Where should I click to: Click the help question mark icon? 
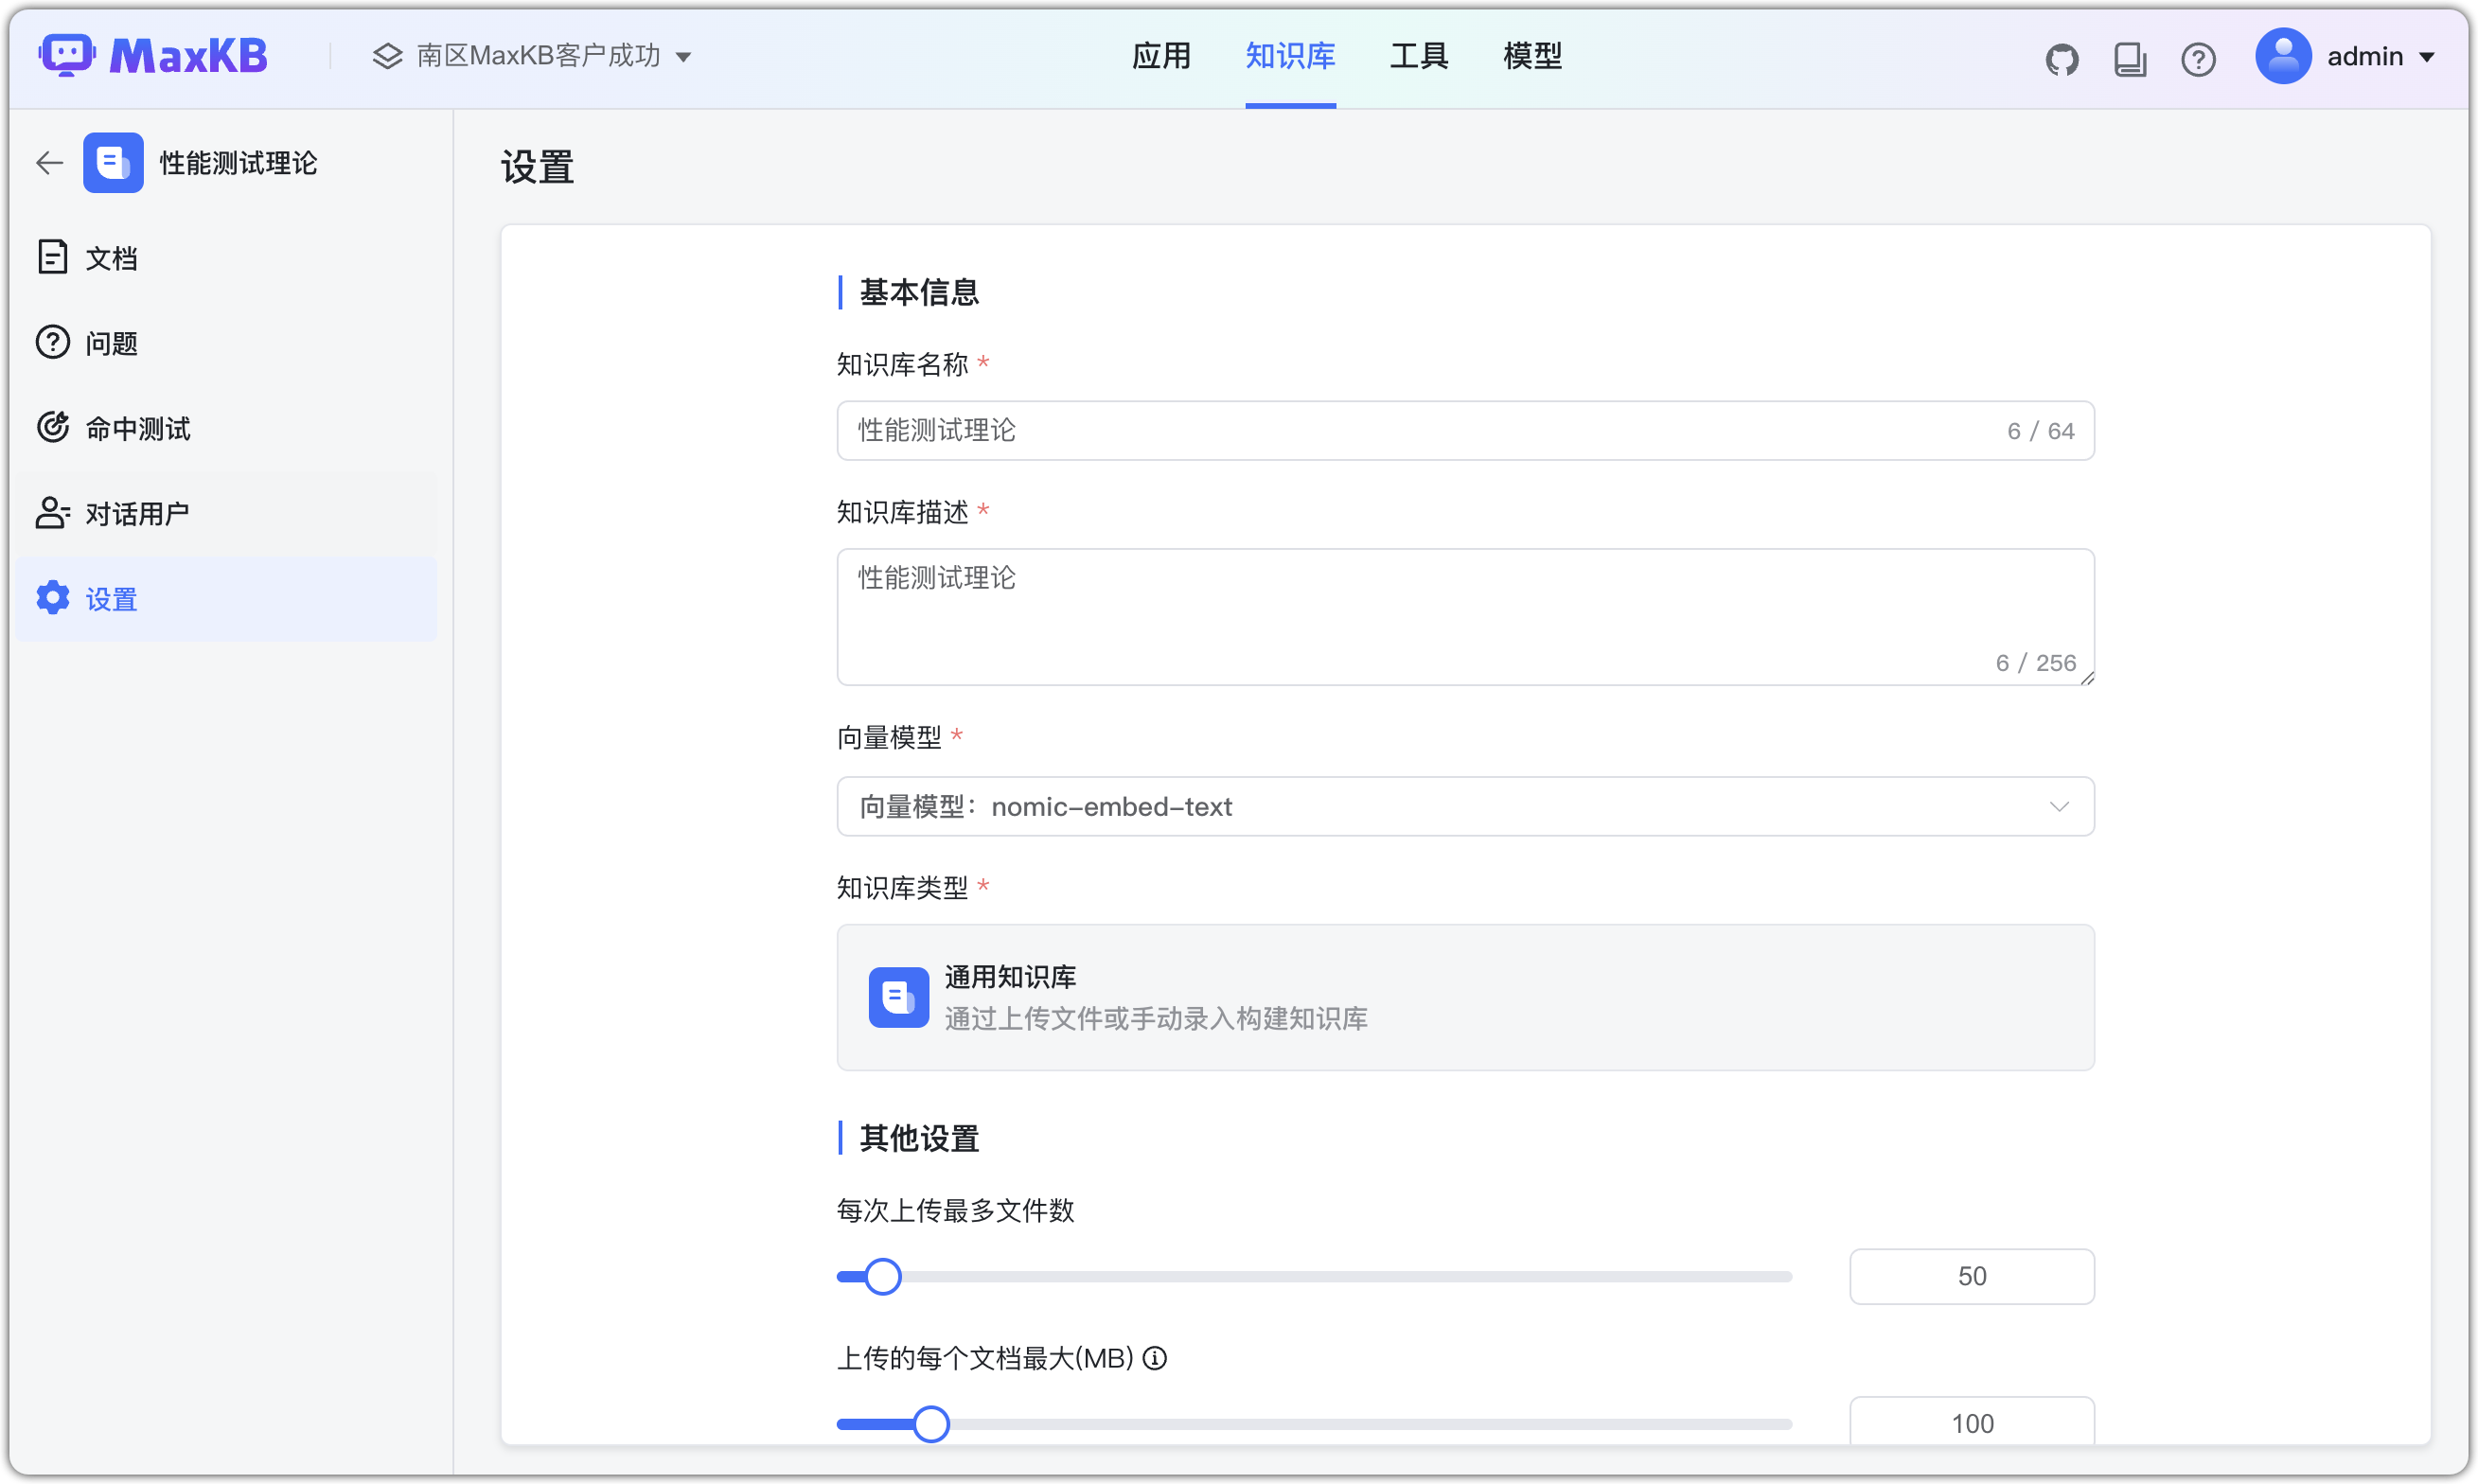click(x=2197, y=59)
